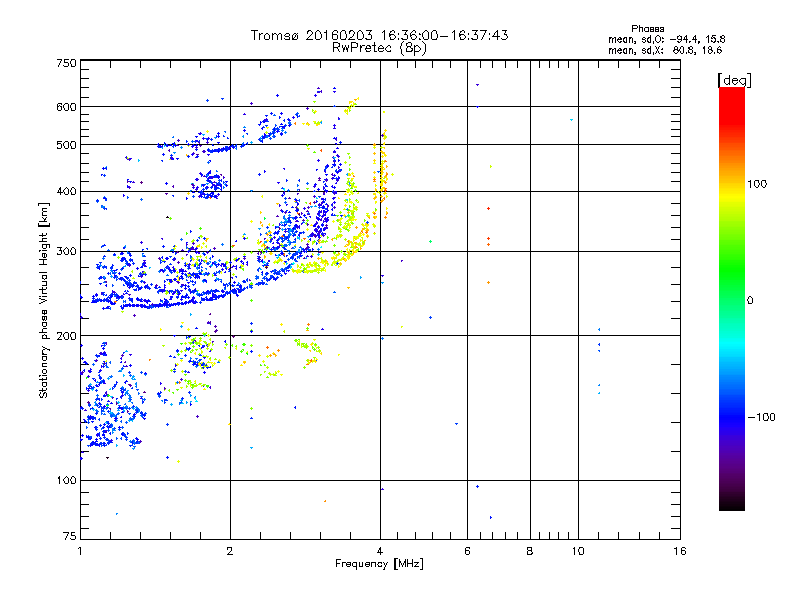Click the y-axis label '400'
Image resolution: width=800 pixels, height=600 pixels.
[x=66, y=192]
